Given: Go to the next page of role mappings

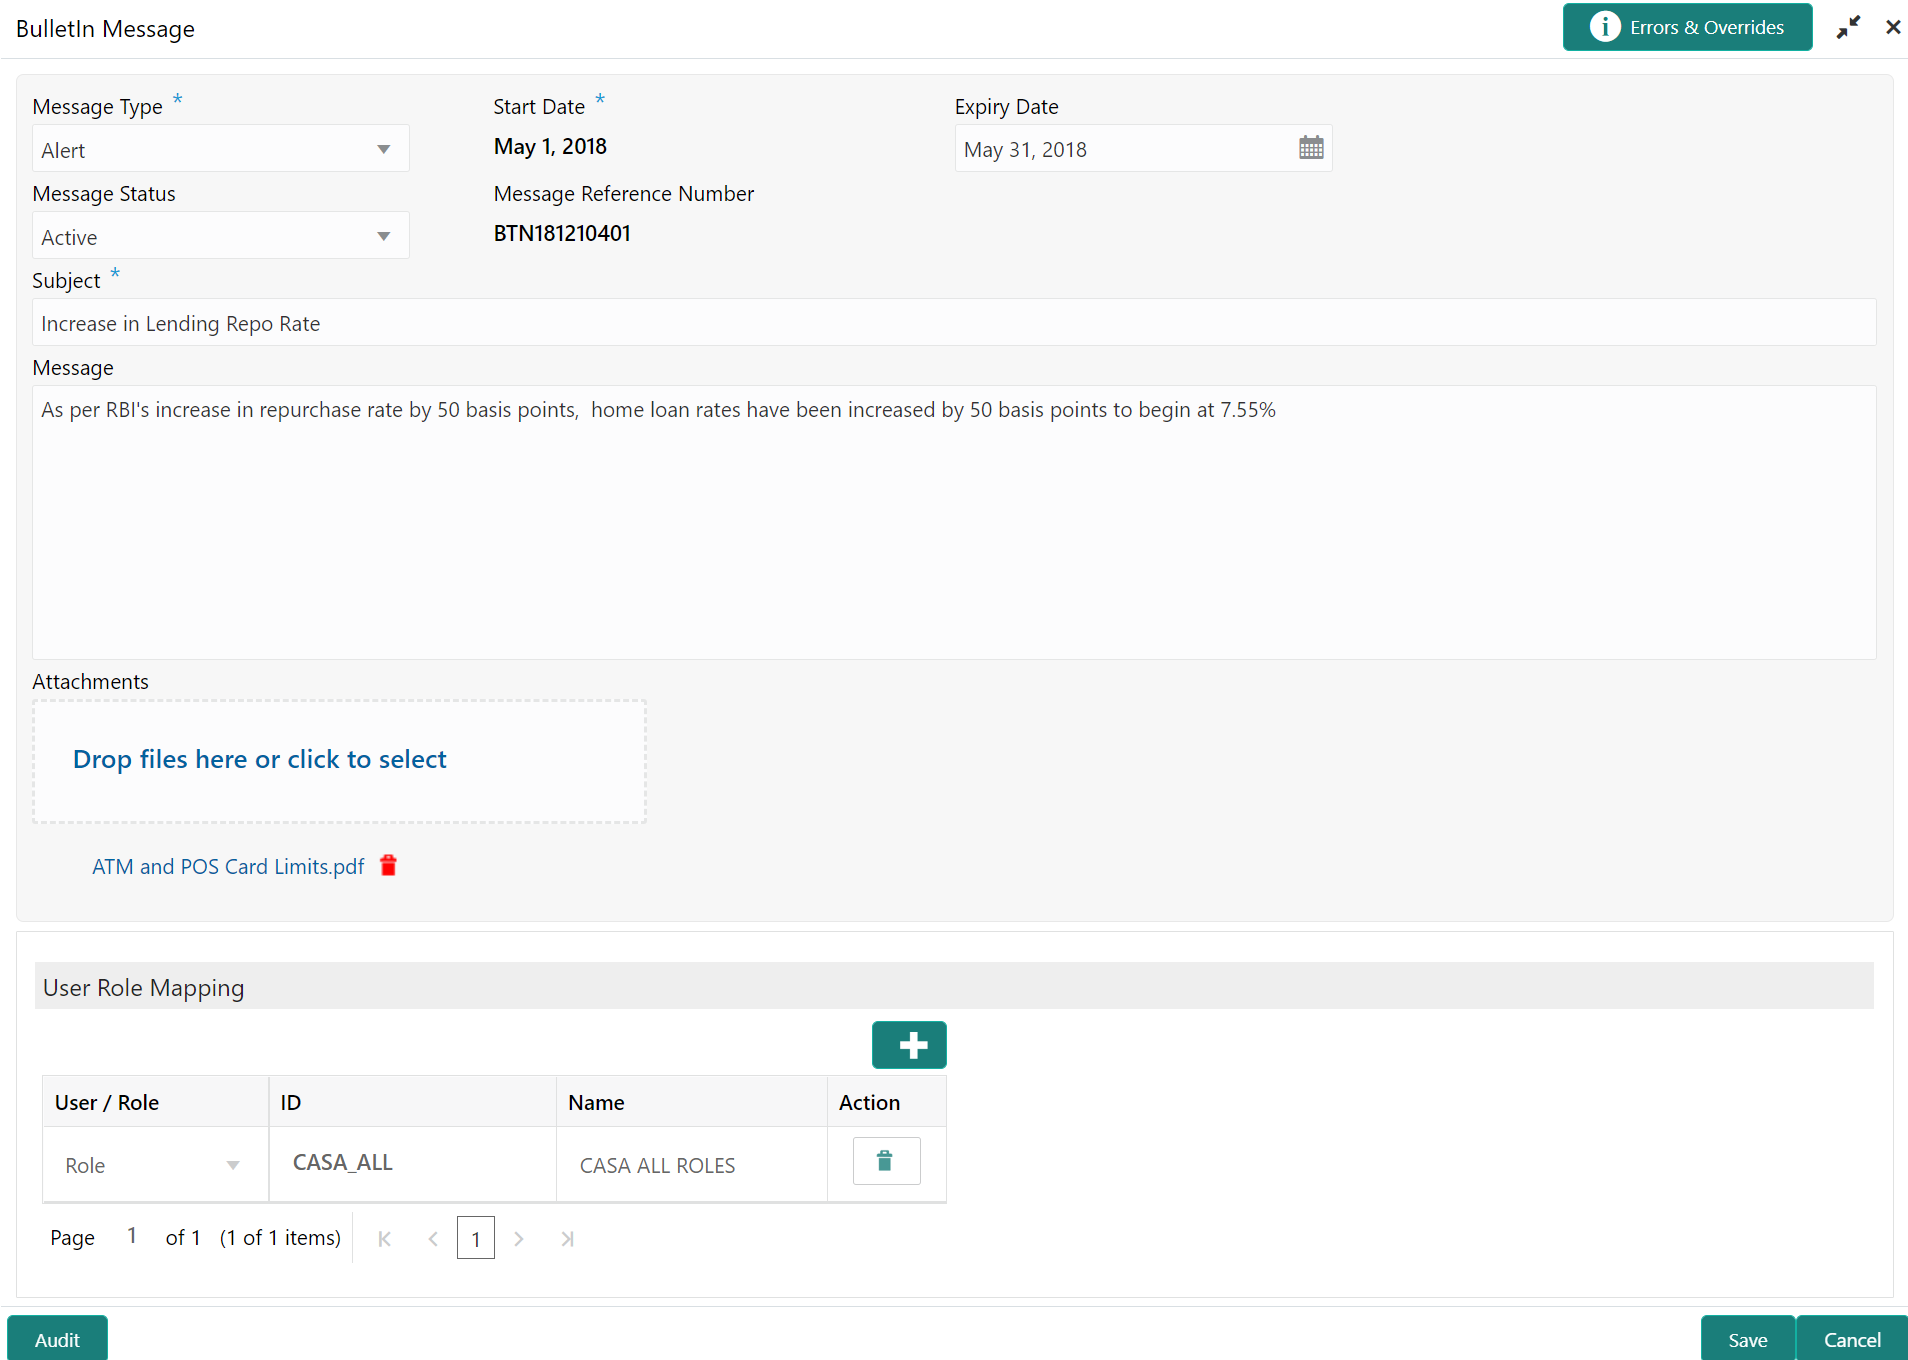Looking at the screenshot, I should coord(519,1239).
